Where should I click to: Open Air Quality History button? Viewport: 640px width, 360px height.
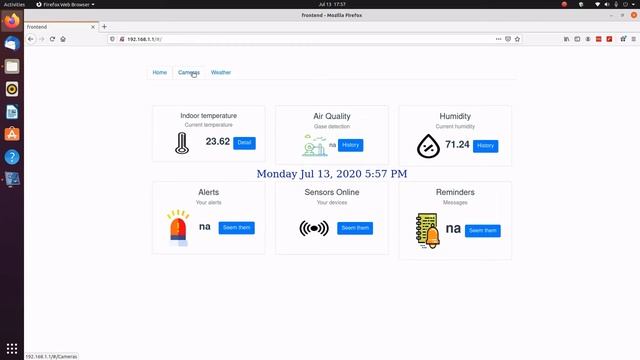[x=350, y=145]
